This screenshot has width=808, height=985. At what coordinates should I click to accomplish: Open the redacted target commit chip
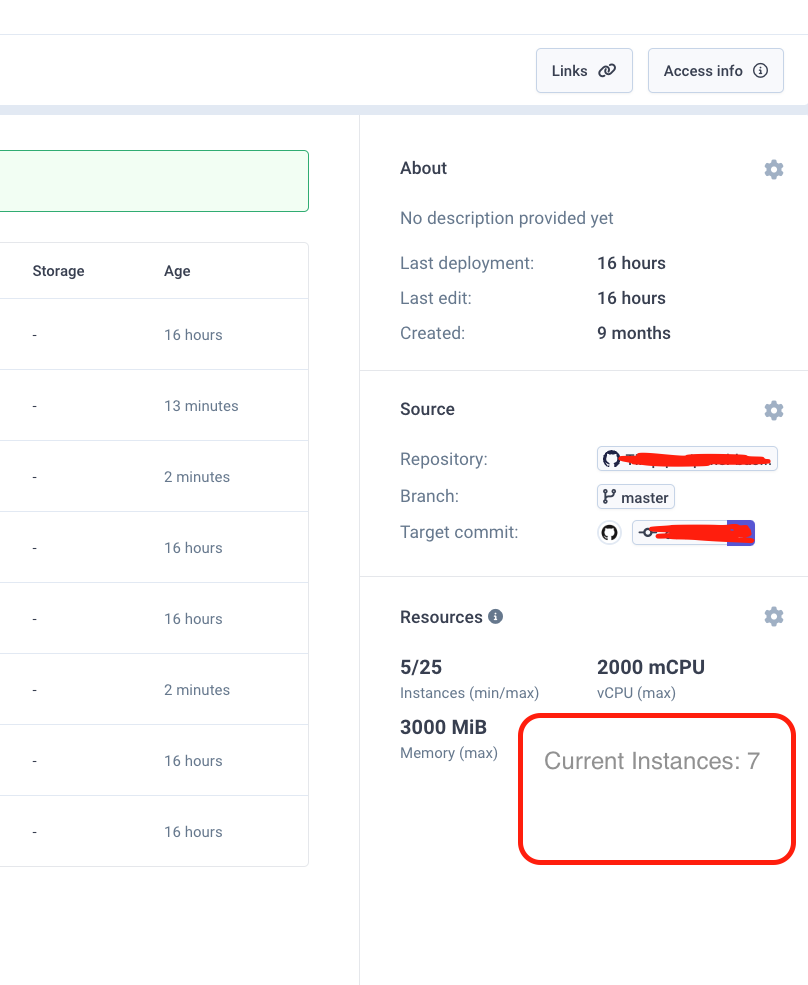pyautogui.click(x=692, y=533)
